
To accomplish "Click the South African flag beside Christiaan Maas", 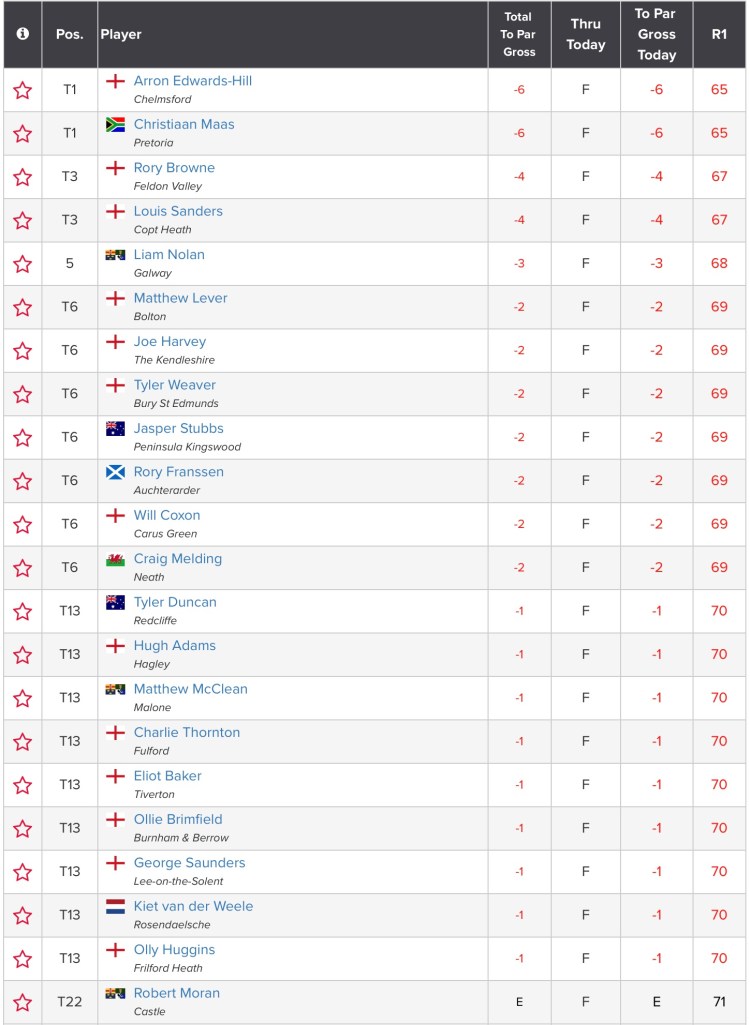I will click(115, 125).
